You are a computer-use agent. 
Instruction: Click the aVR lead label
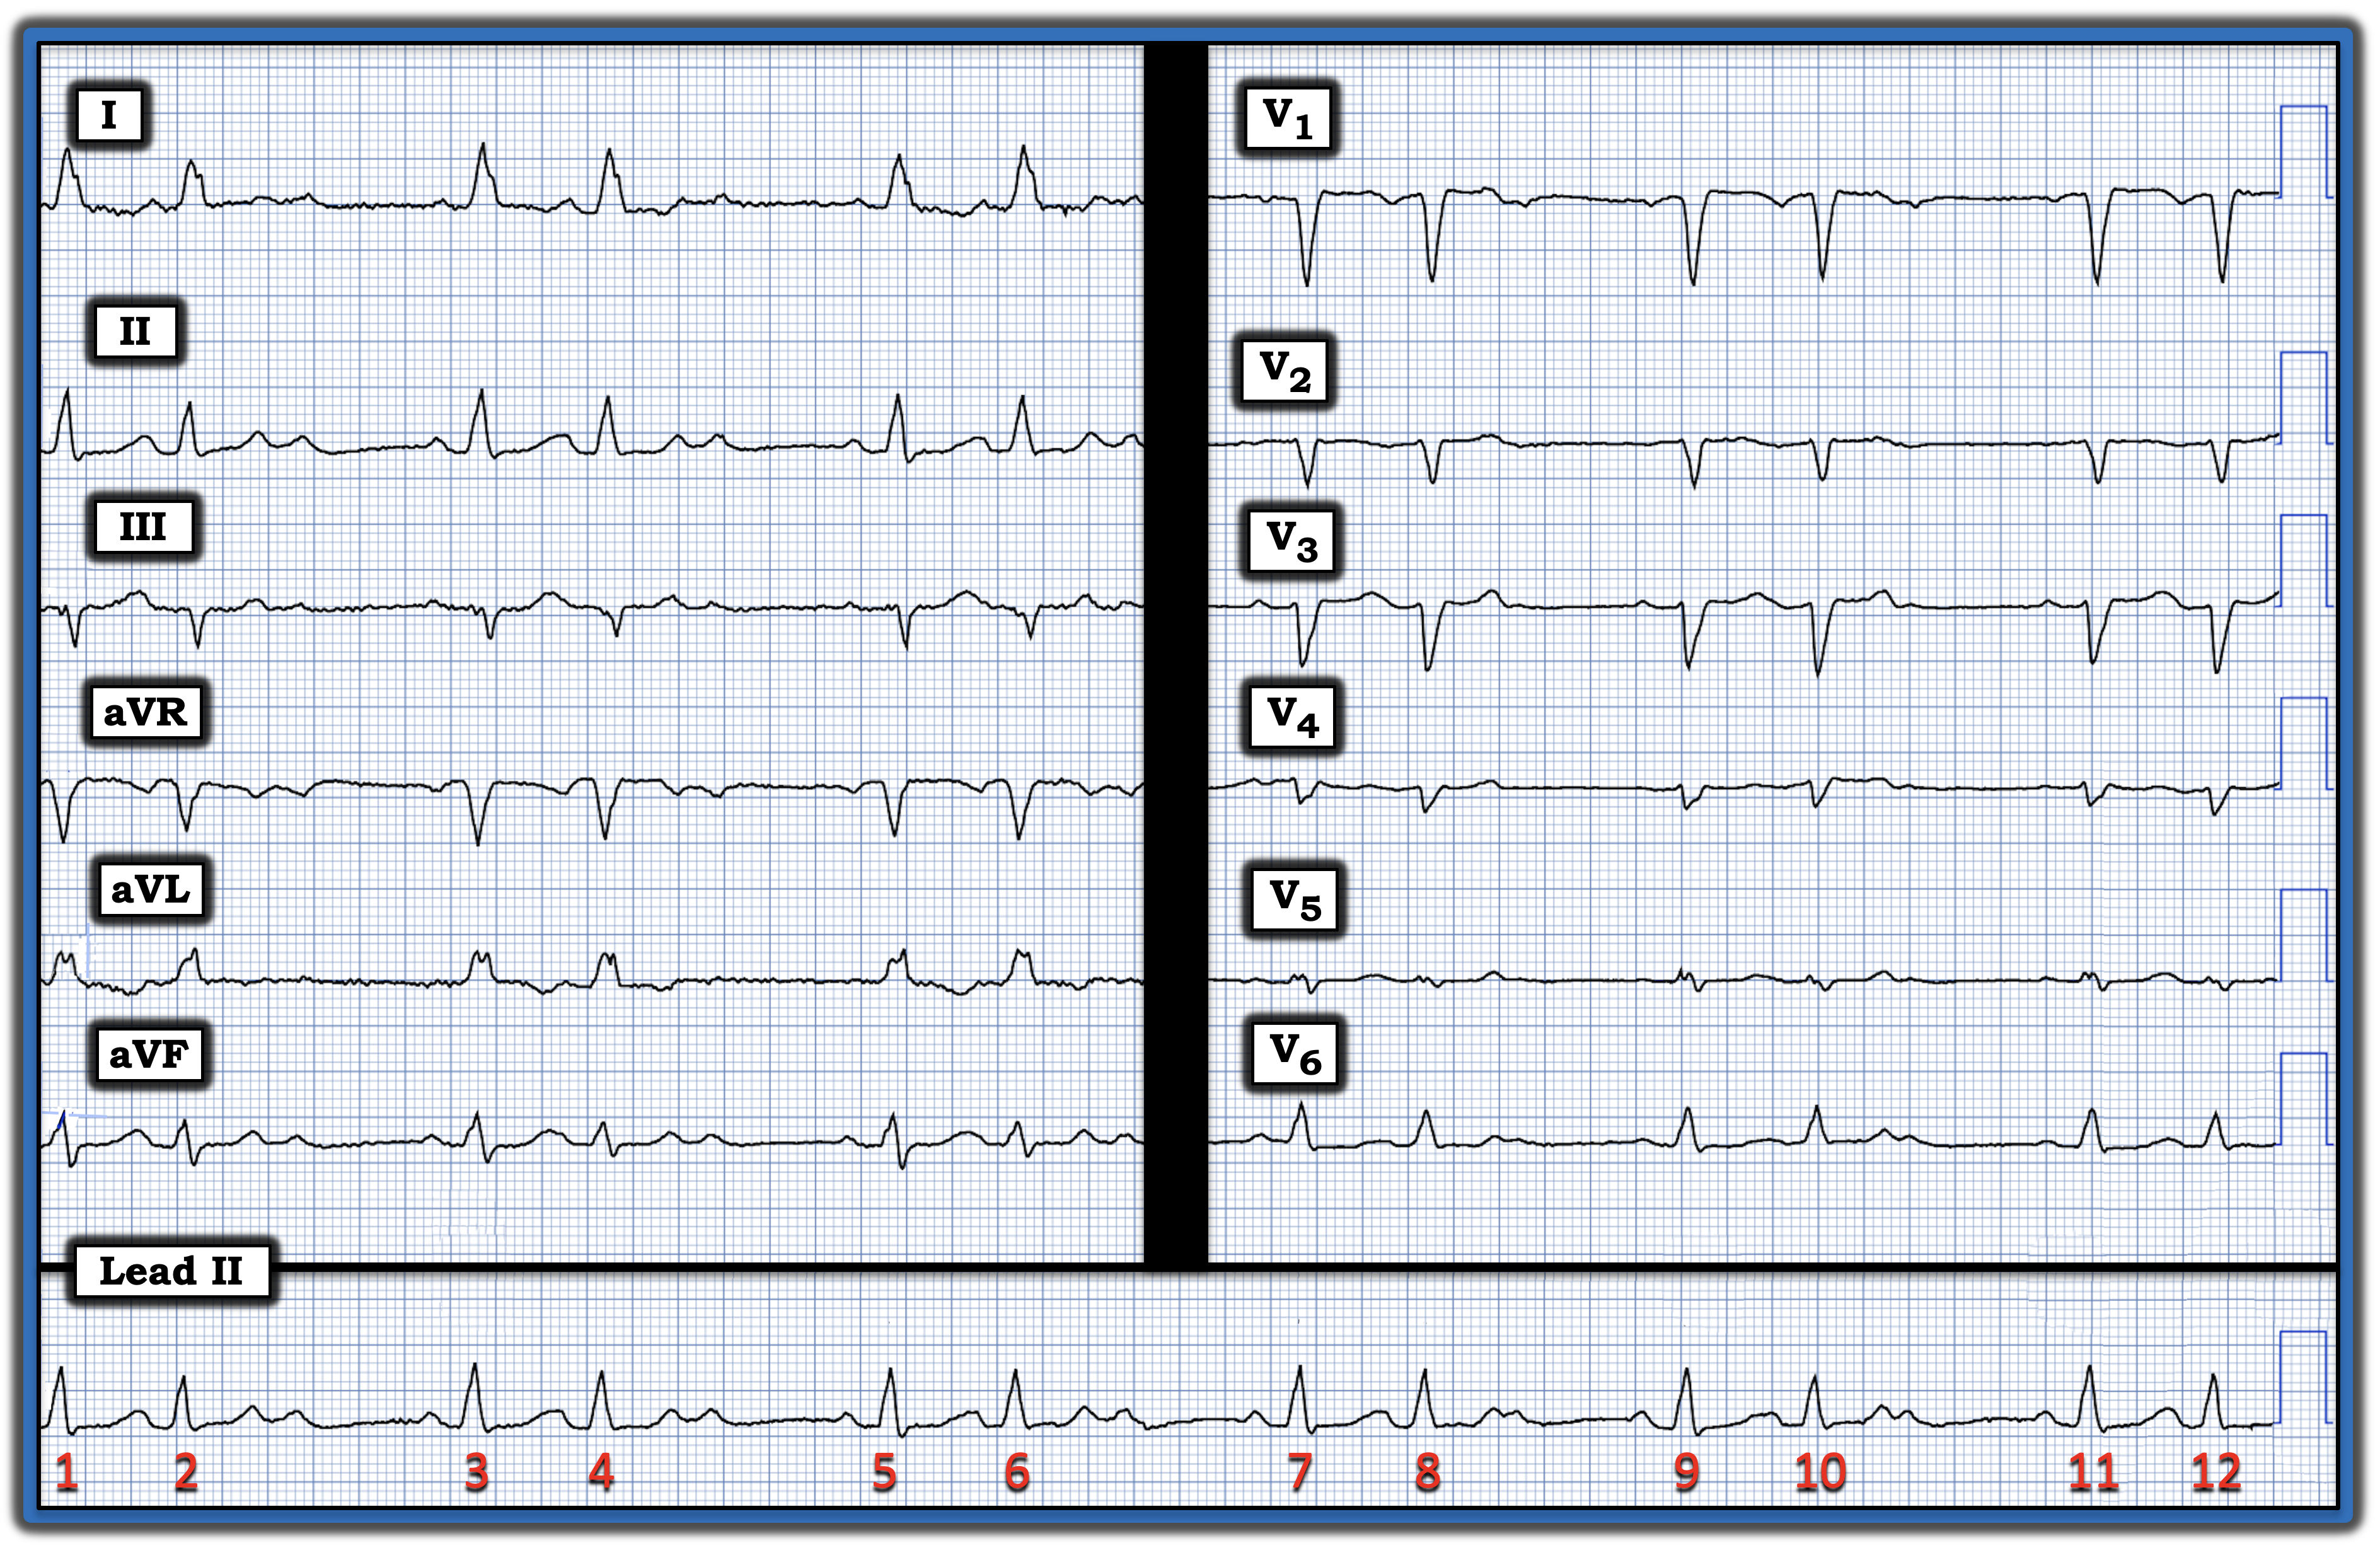(x=145, y=712)
